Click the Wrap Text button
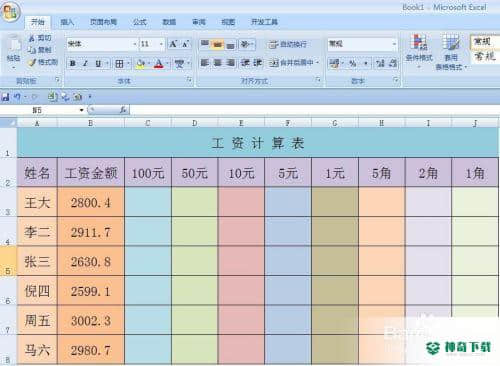 click(288, 44)
